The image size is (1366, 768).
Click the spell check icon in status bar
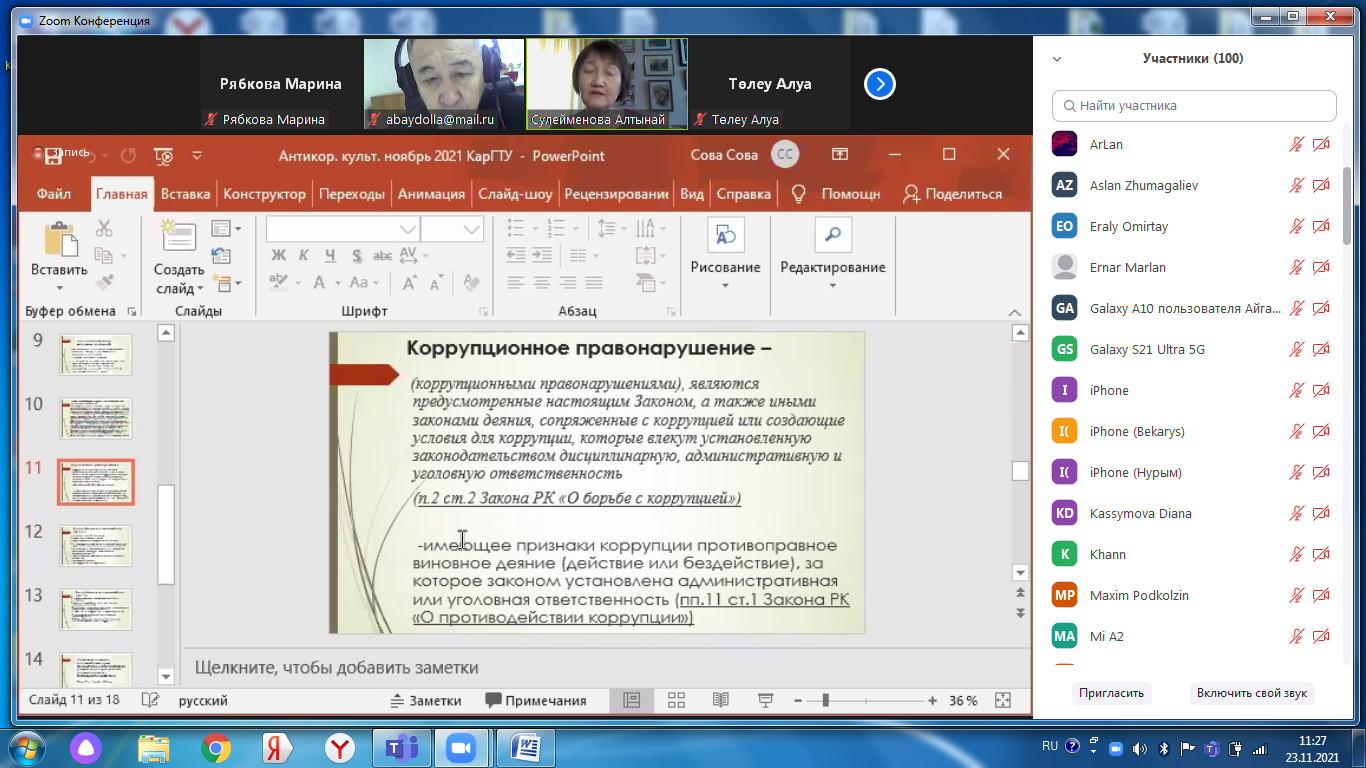pyautogui.click(x=151, y=700)
